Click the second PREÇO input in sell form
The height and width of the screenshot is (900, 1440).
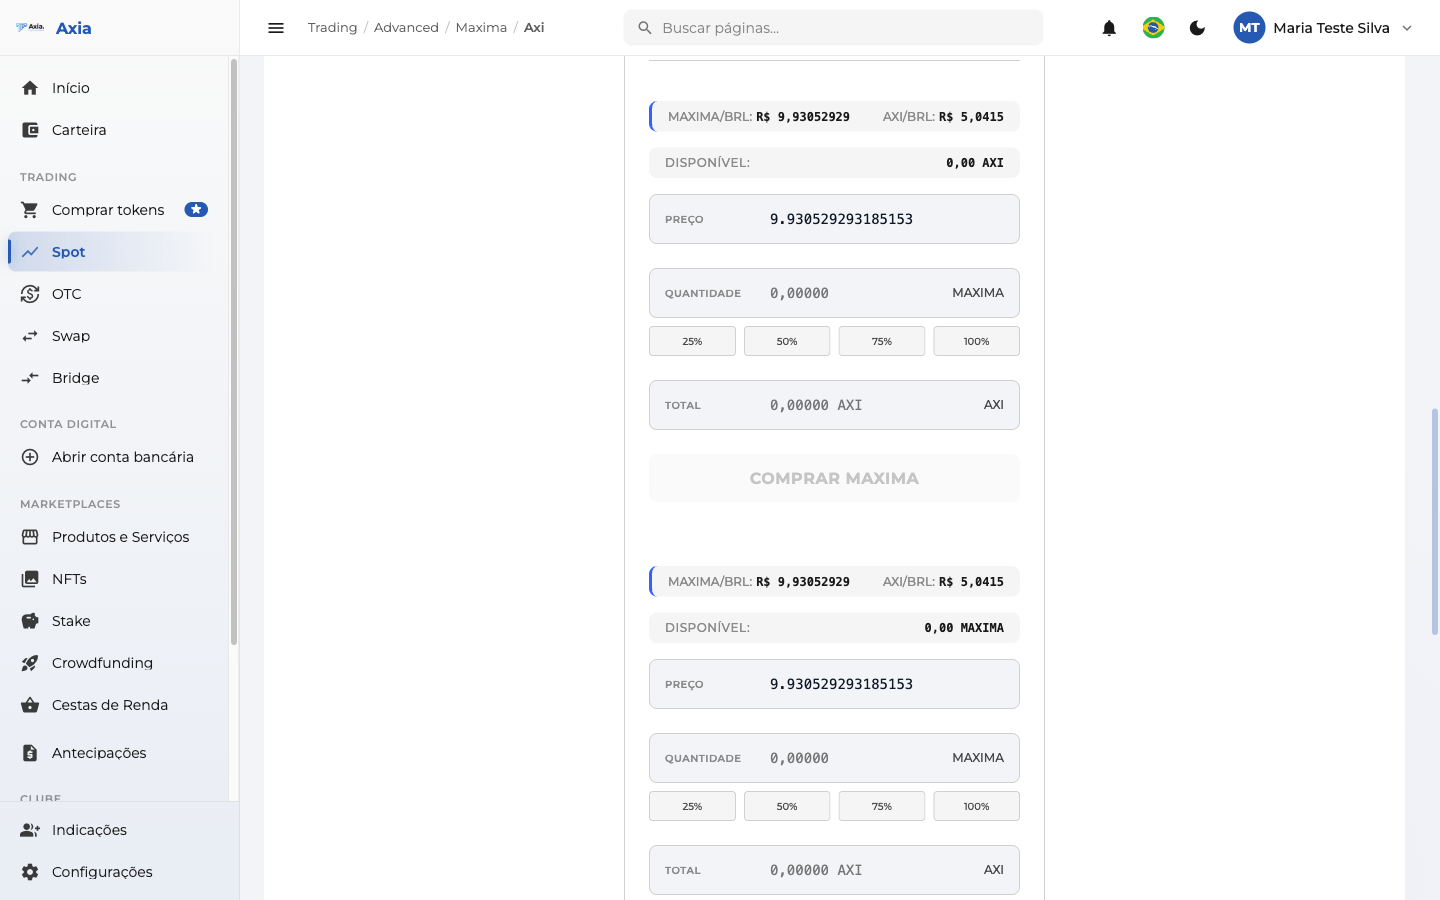click(834, 684)
